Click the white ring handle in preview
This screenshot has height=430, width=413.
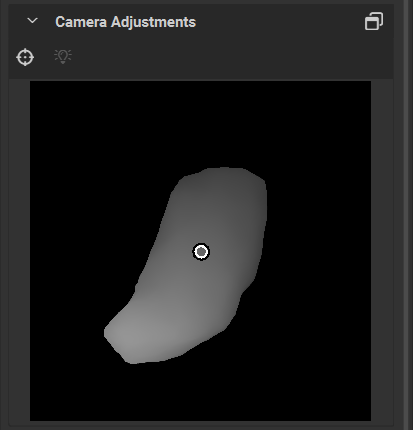click(x=201, y=252)
